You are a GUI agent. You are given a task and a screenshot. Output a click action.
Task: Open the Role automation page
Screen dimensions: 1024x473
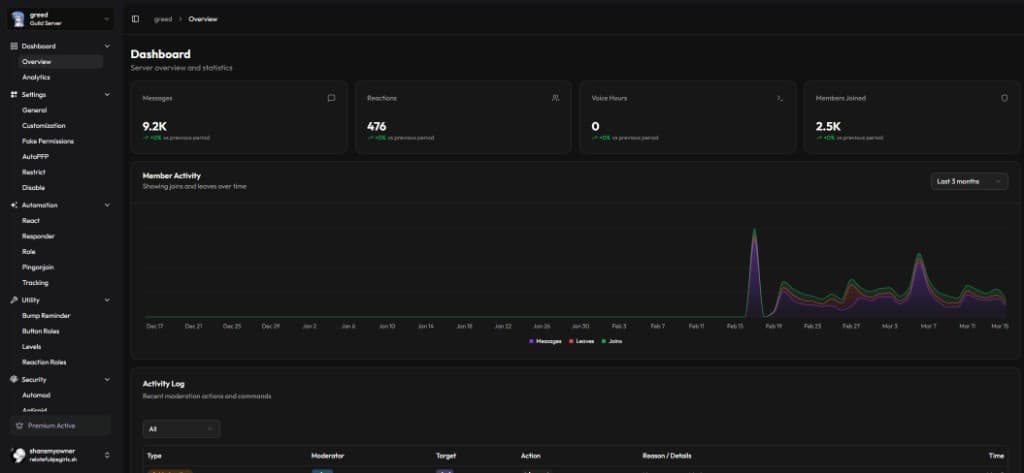pyautogui.click(x=29, y=252)
